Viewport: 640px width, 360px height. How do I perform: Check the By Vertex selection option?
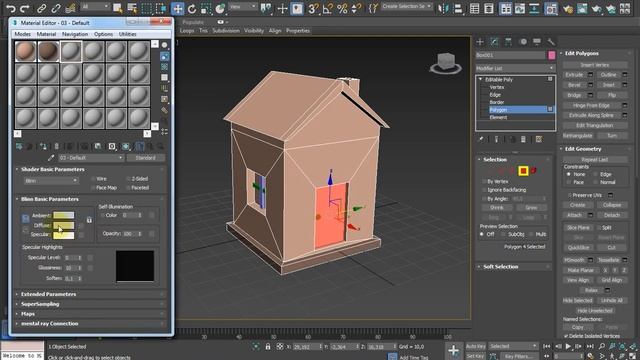(484, 181)
